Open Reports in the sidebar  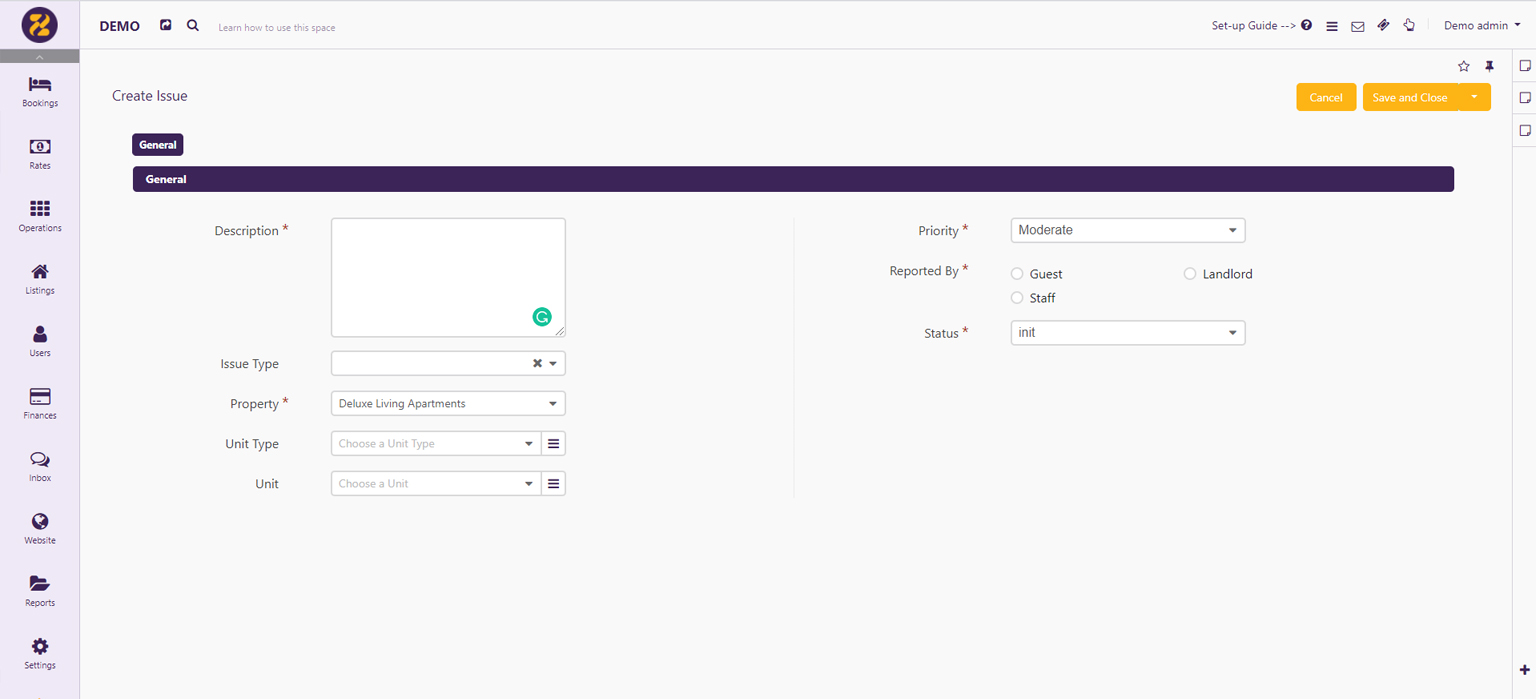[x=40, y=591]
